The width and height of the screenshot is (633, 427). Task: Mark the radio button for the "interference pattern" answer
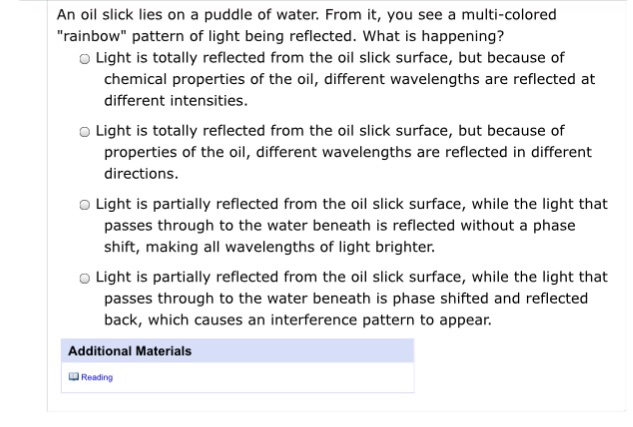(84, 278)
